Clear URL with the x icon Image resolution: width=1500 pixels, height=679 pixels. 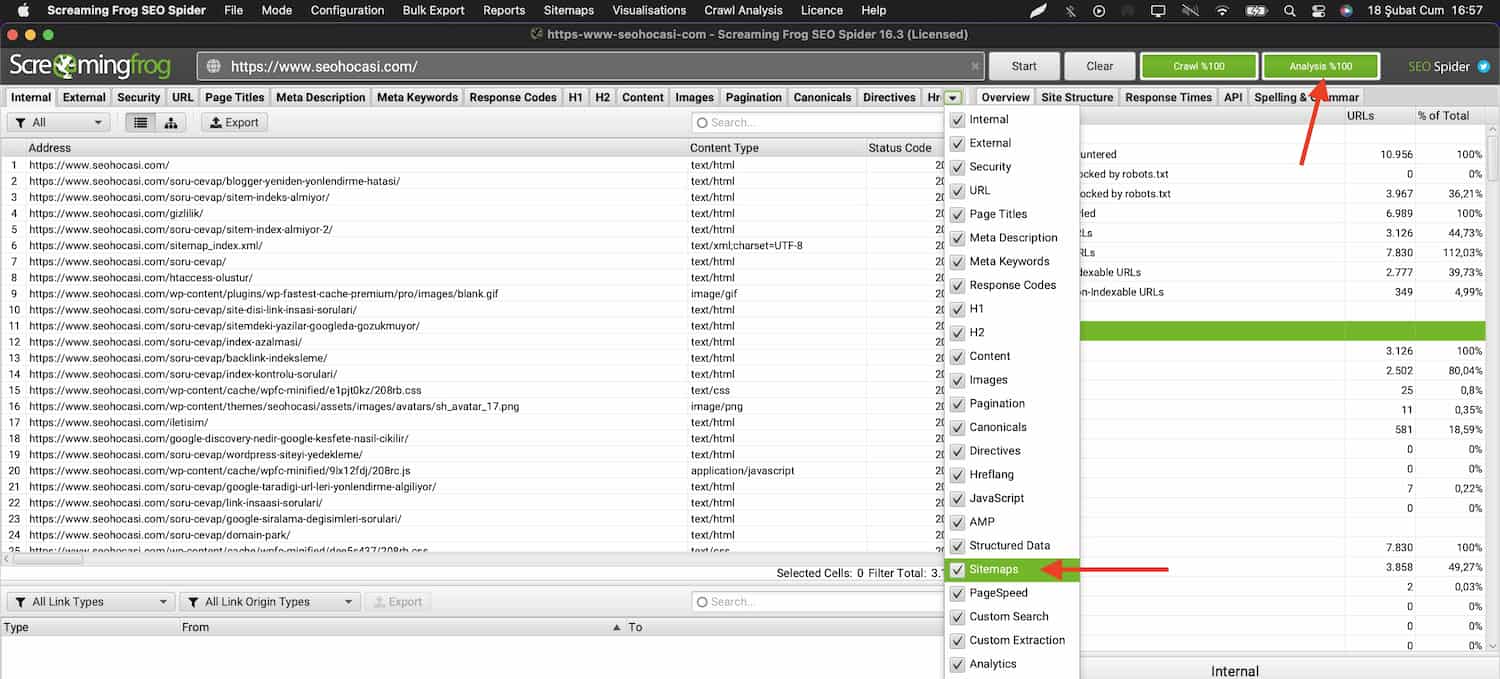(975, 67)
